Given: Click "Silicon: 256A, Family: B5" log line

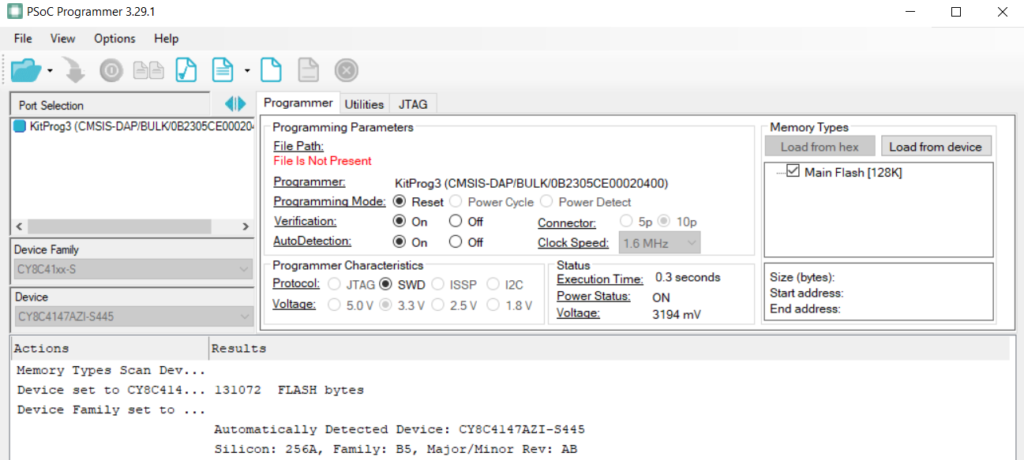Looking at the screenshot, I should [x=395, y=450].
